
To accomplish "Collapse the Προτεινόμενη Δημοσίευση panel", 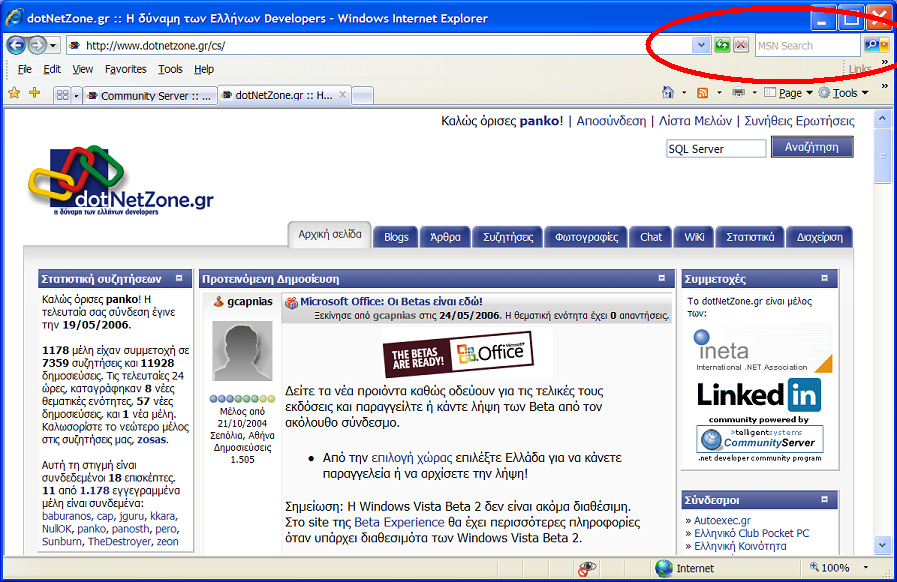I will 662,279.
